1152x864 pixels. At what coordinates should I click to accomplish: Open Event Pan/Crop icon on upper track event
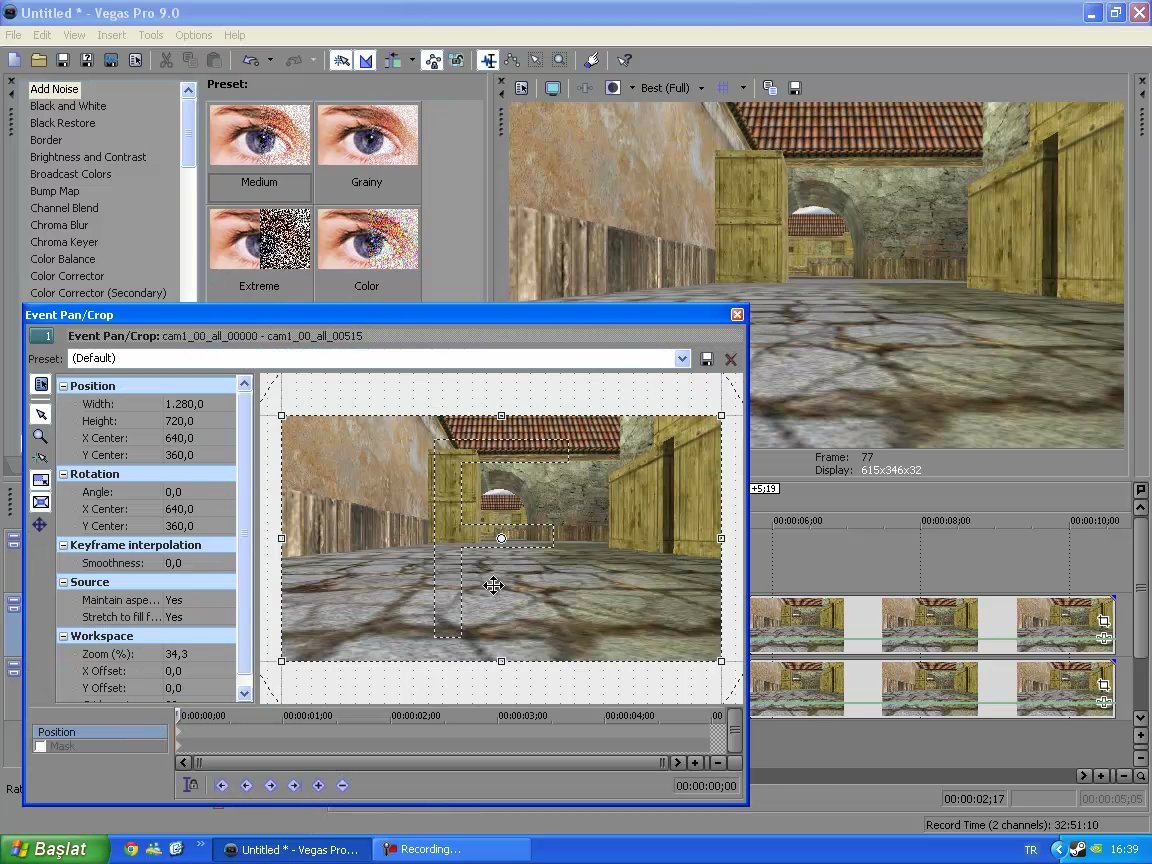(1104, 621)
